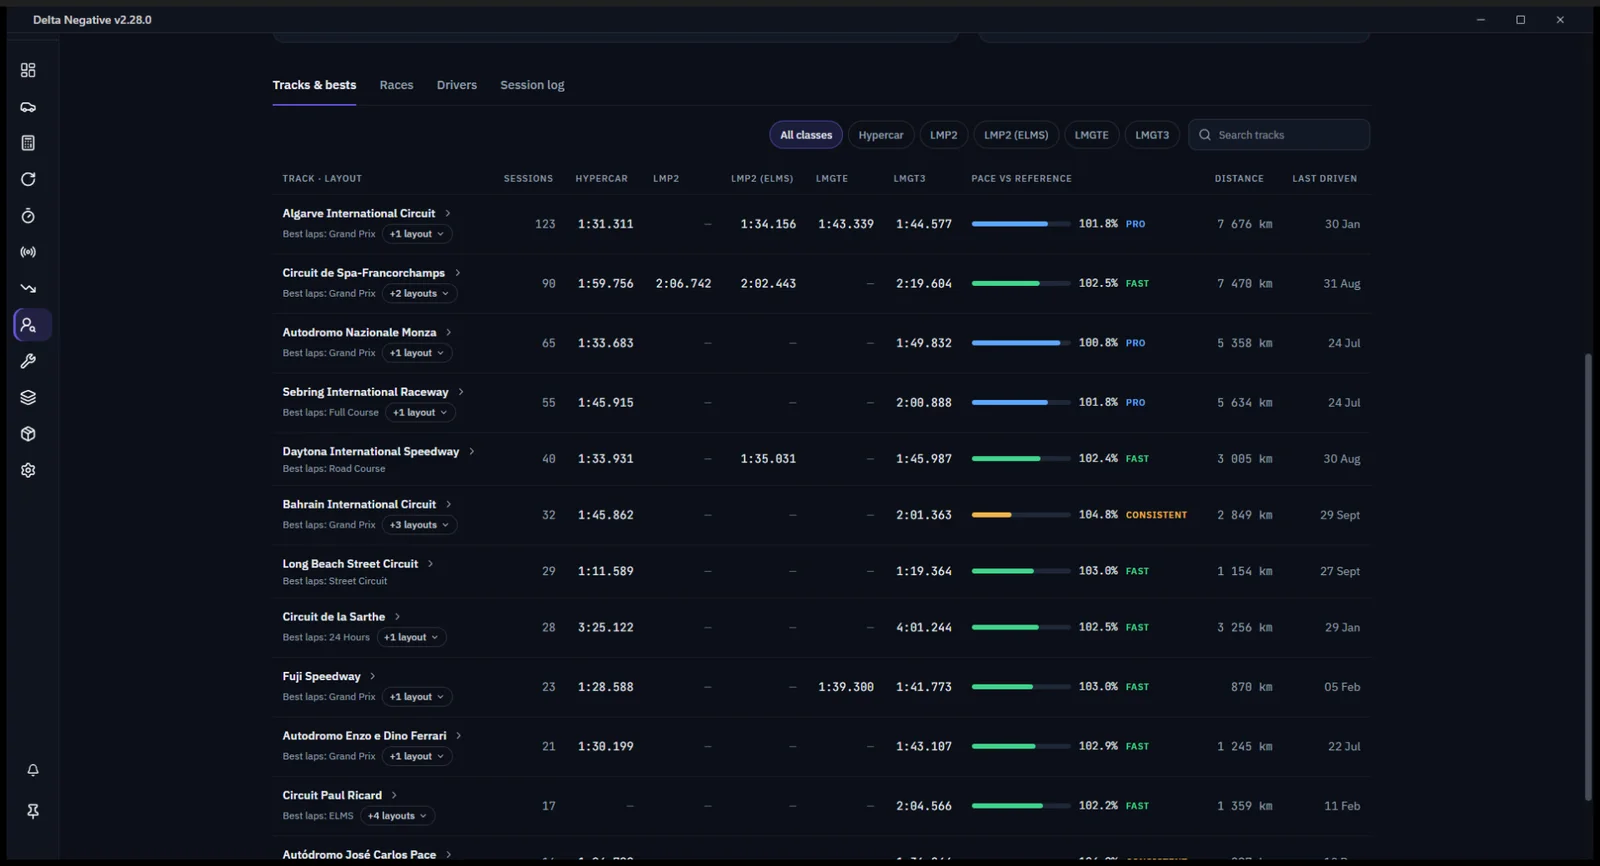
Task: Open Fuji Speedway track
Action: 321,677
